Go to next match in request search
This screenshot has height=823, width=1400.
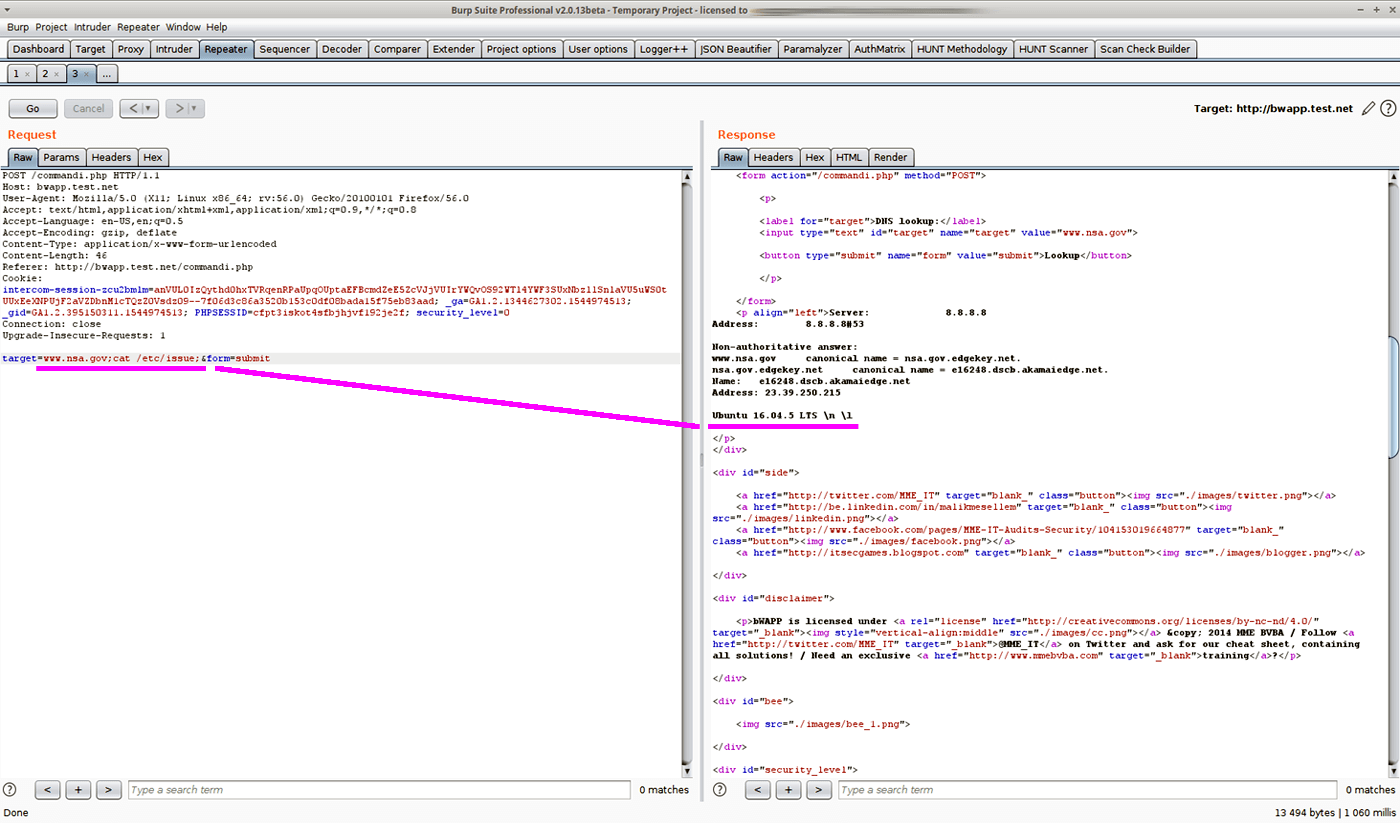(109, 790)
